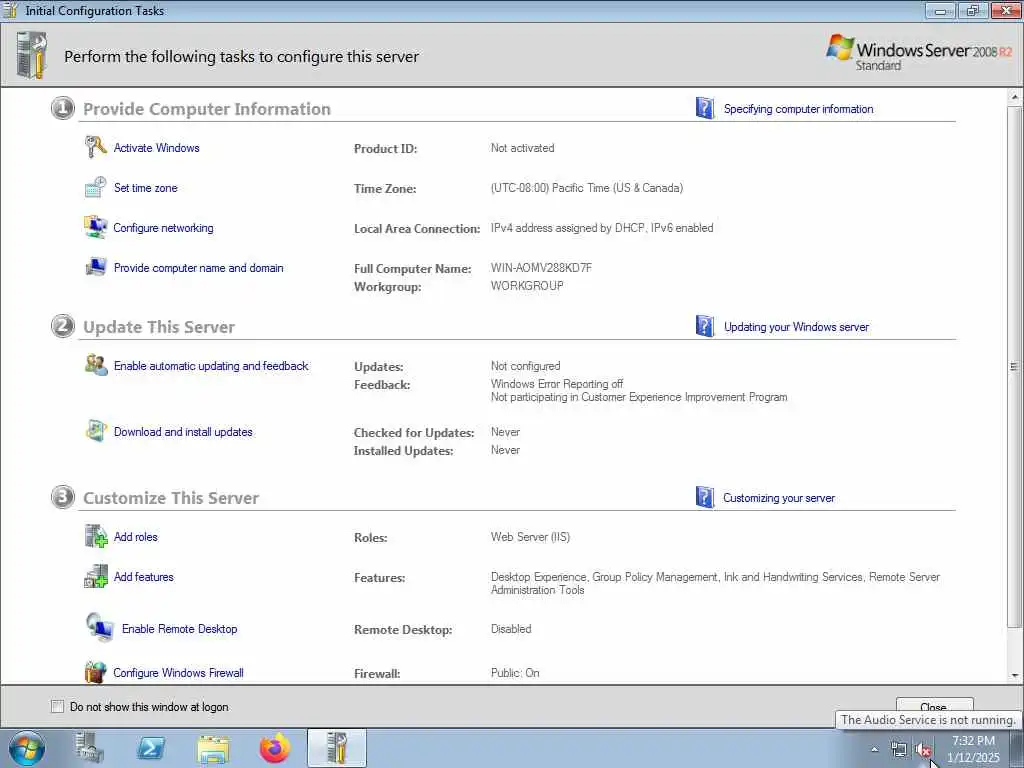Click help icon beside Updating your Windows server

pyautogui.click(x=705, y=326)
